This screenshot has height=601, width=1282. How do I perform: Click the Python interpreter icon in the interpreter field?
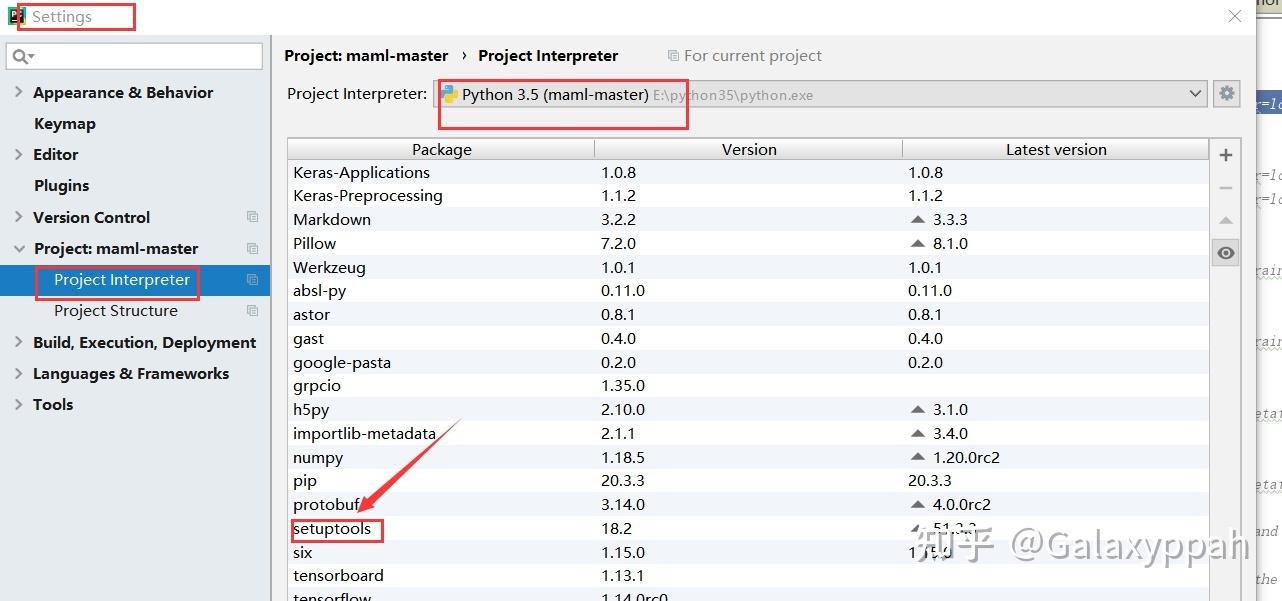(448, 93)
